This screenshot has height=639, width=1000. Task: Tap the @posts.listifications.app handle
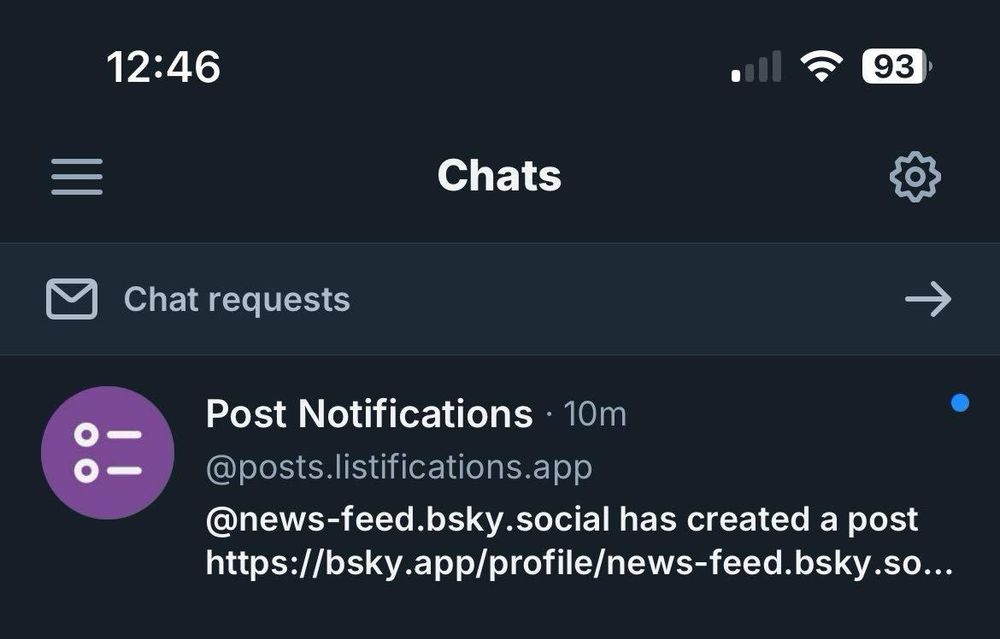click(x=399, y=467)
